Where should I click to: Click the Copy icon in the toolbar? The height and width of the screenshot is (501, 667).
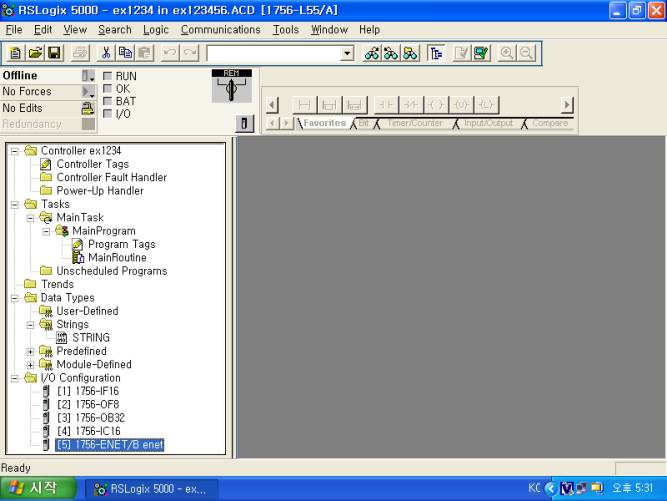click(124, 51)
